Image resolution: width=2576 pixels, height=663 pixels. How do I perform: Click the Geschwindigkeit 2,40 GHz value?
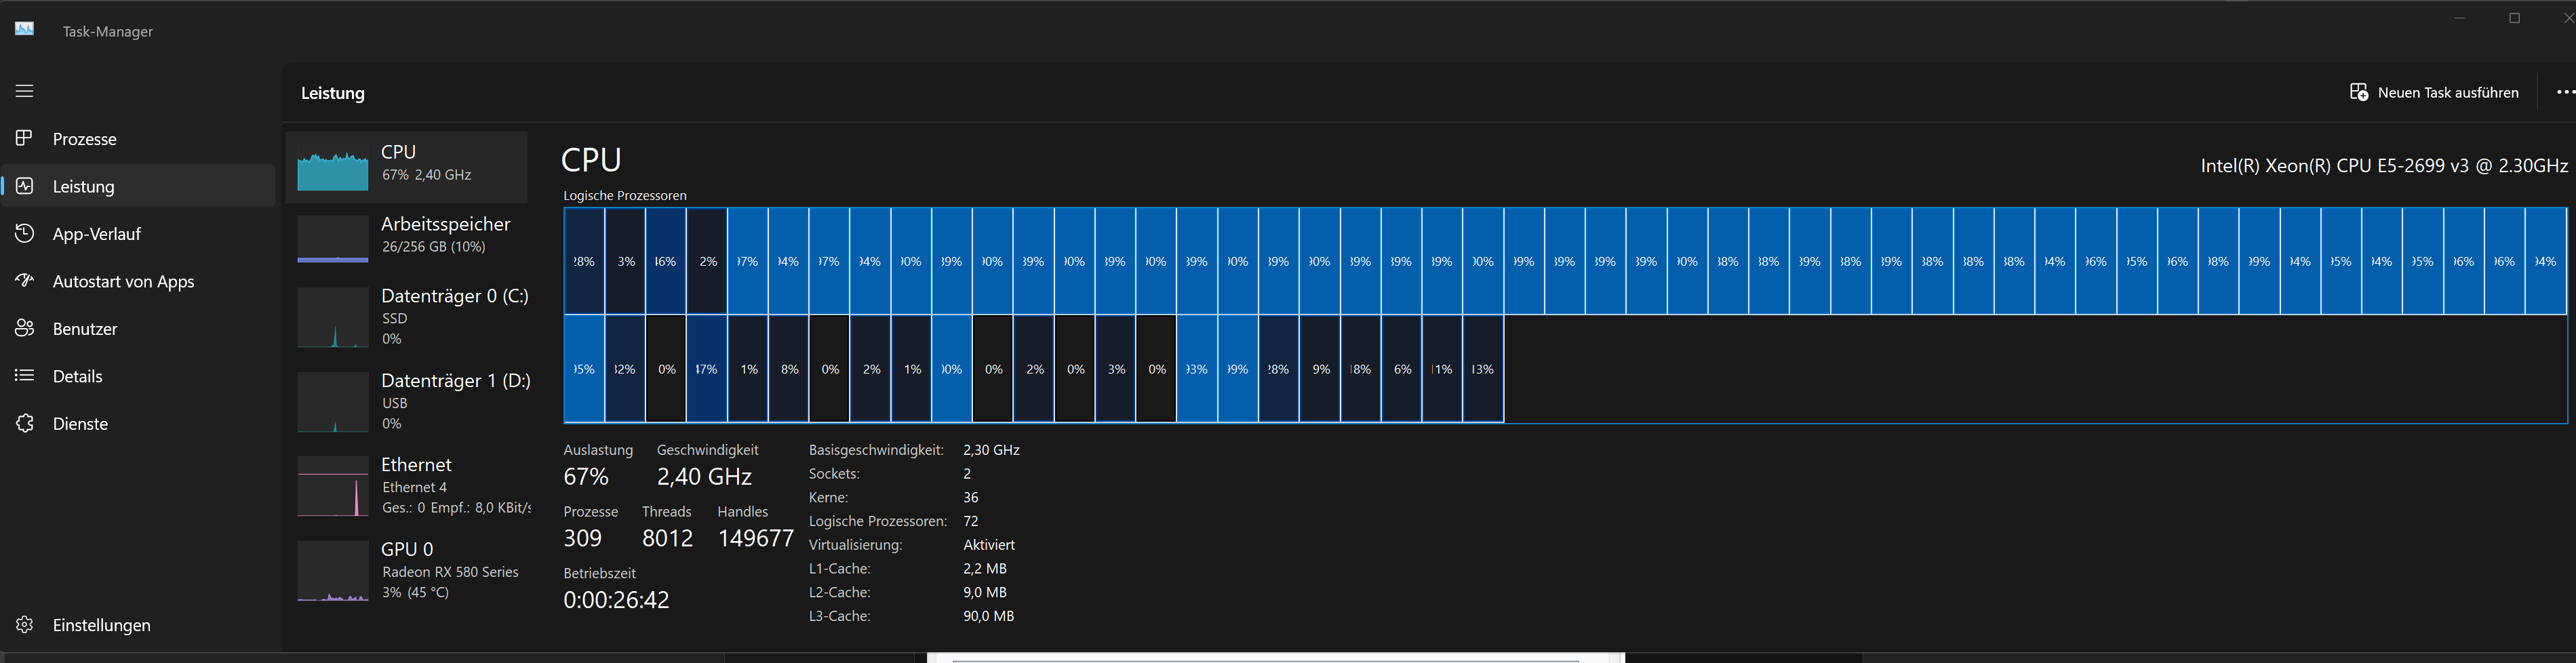tap(704, 477)
